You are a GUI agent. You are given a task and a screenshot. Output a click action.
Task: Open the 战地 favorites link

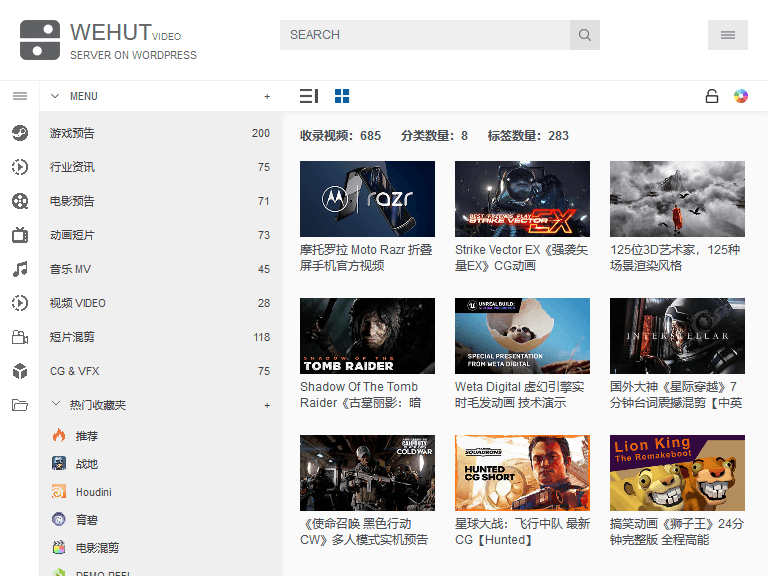pos(87,464)
